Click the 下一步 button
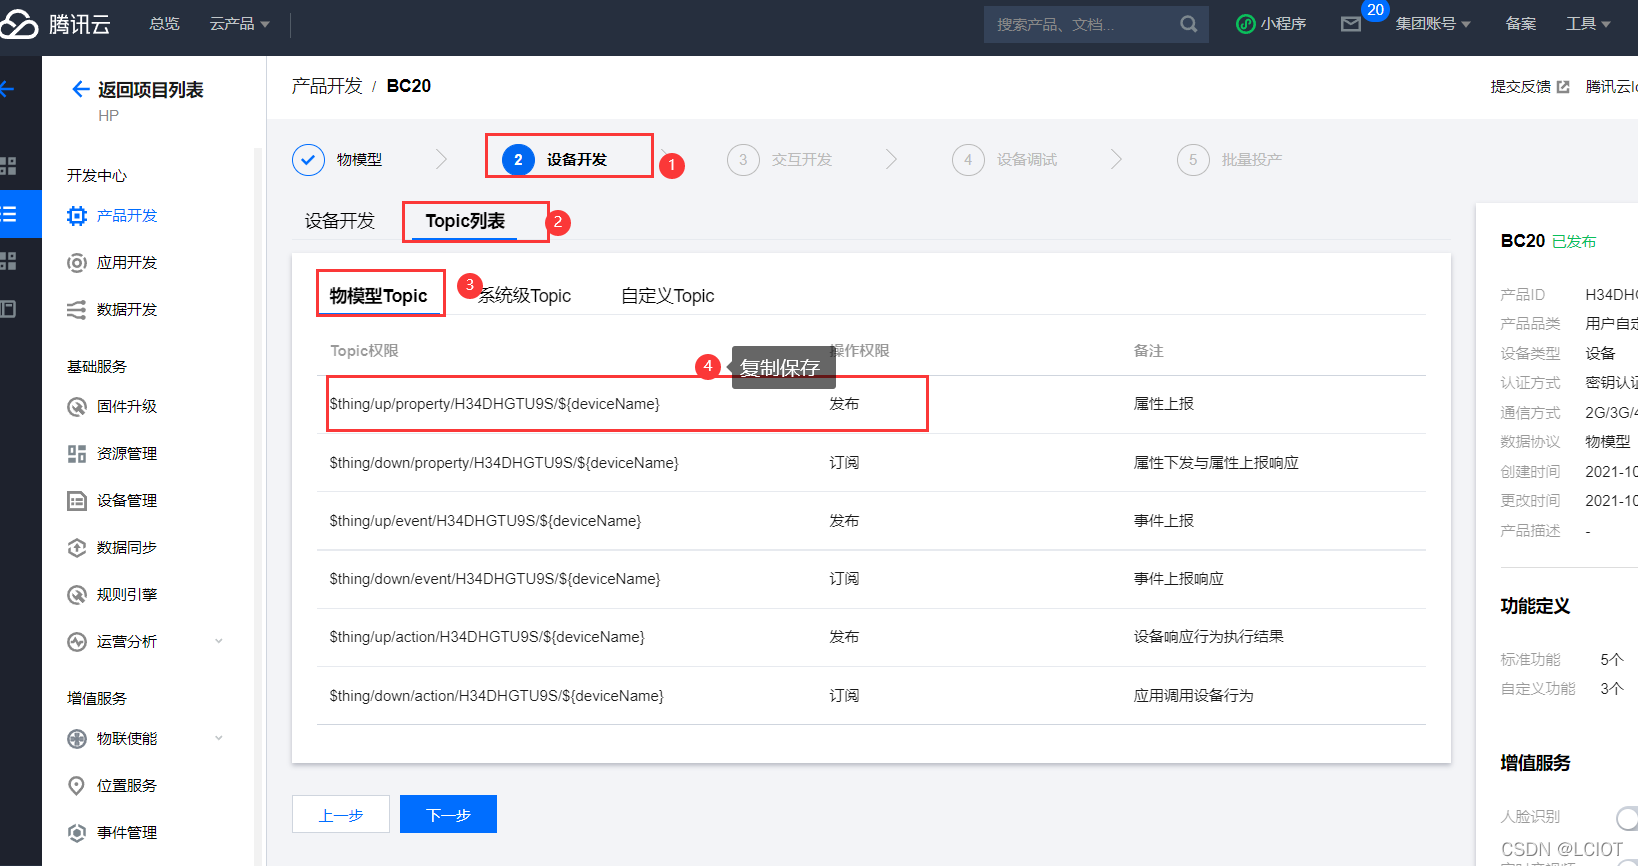This screenshot has height=866, width=1638. click(448, 814)
